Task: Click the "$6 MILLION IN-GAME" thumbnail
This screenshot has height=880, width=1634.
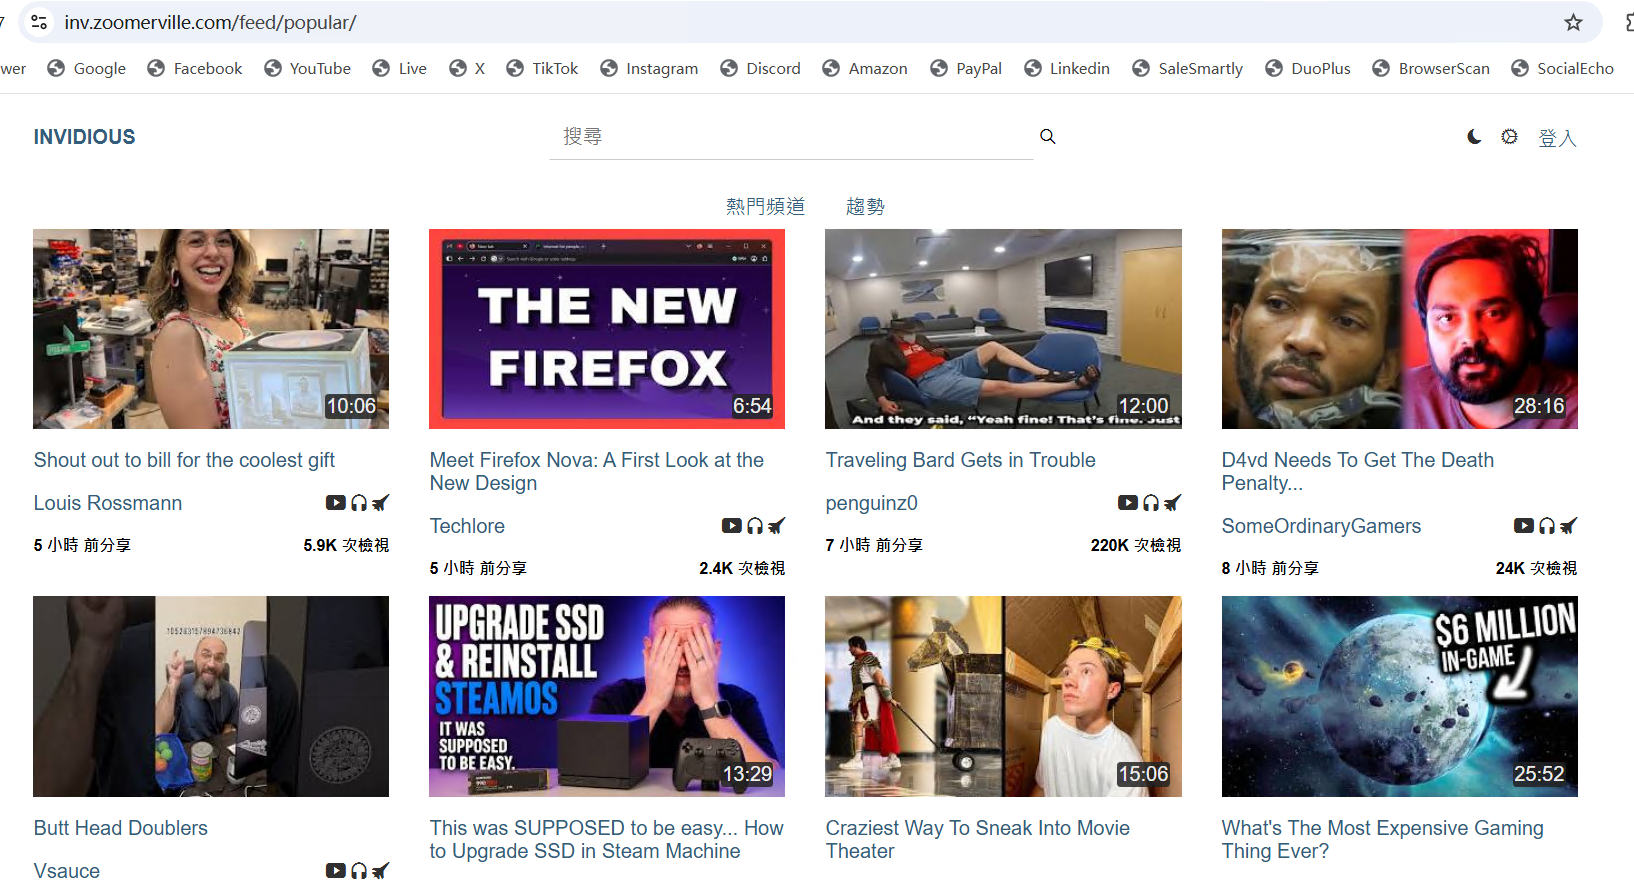Action: coord(1399,697)
